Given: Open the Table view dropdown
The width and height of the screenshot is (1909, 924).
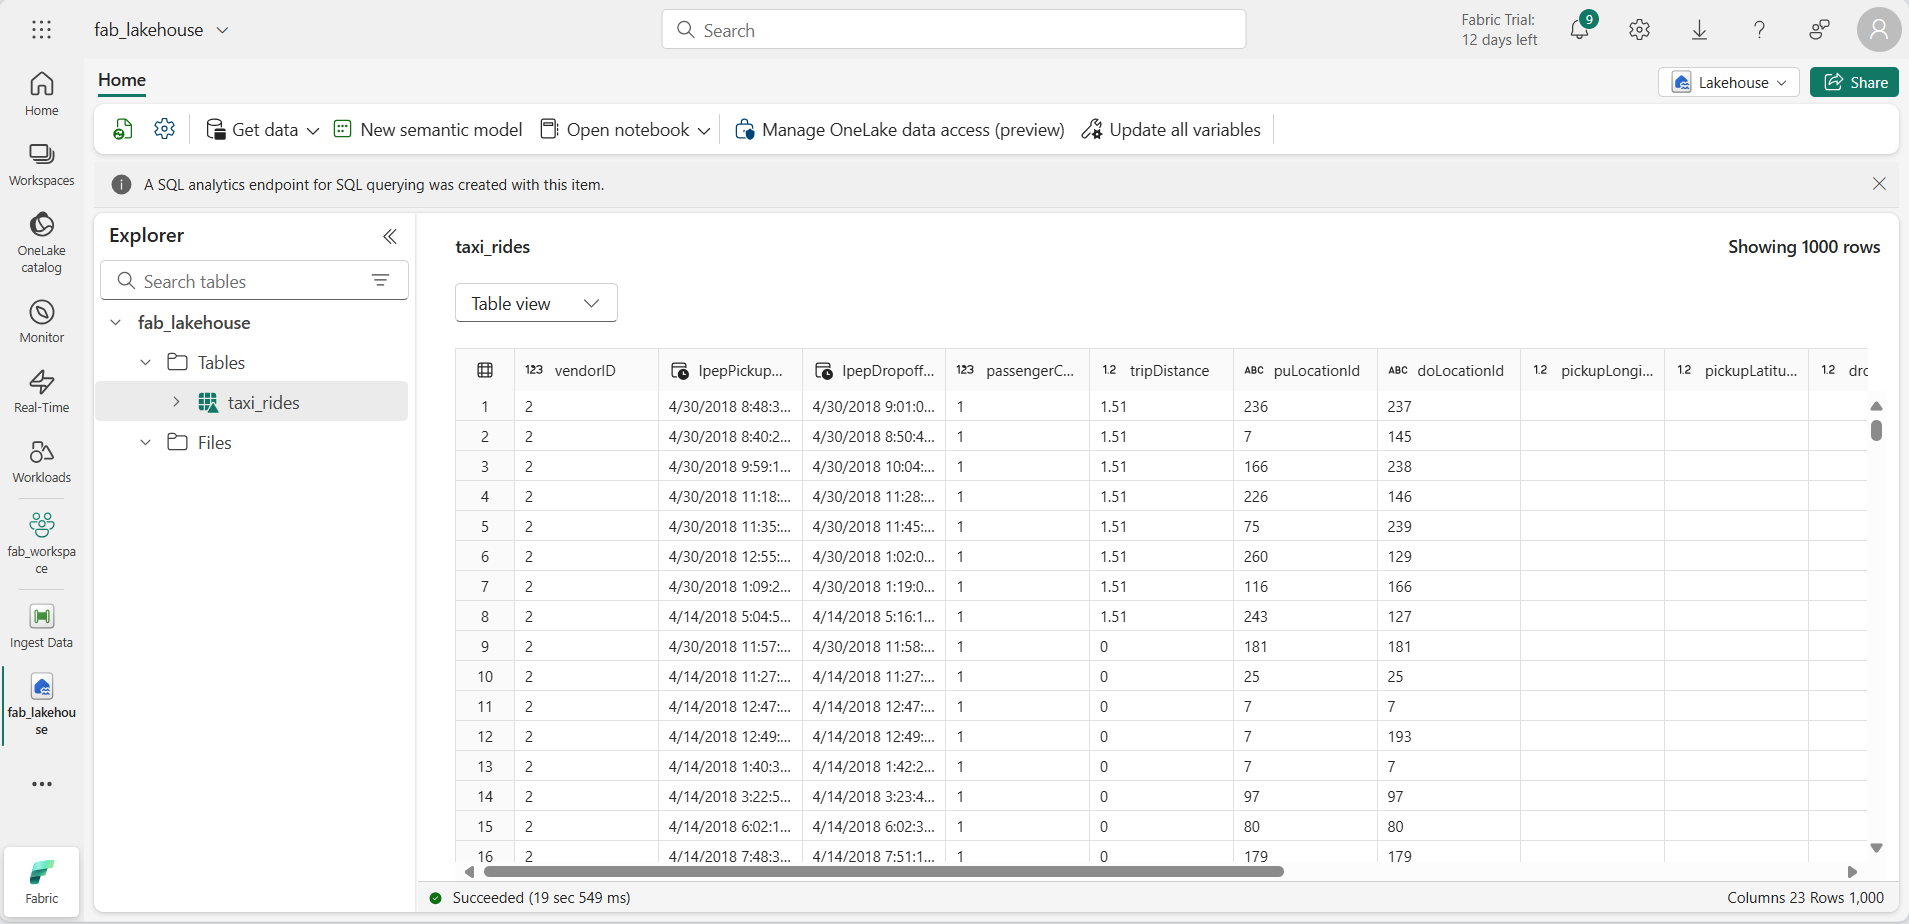Looking at the screenshot, I should (x=536, y=303).
